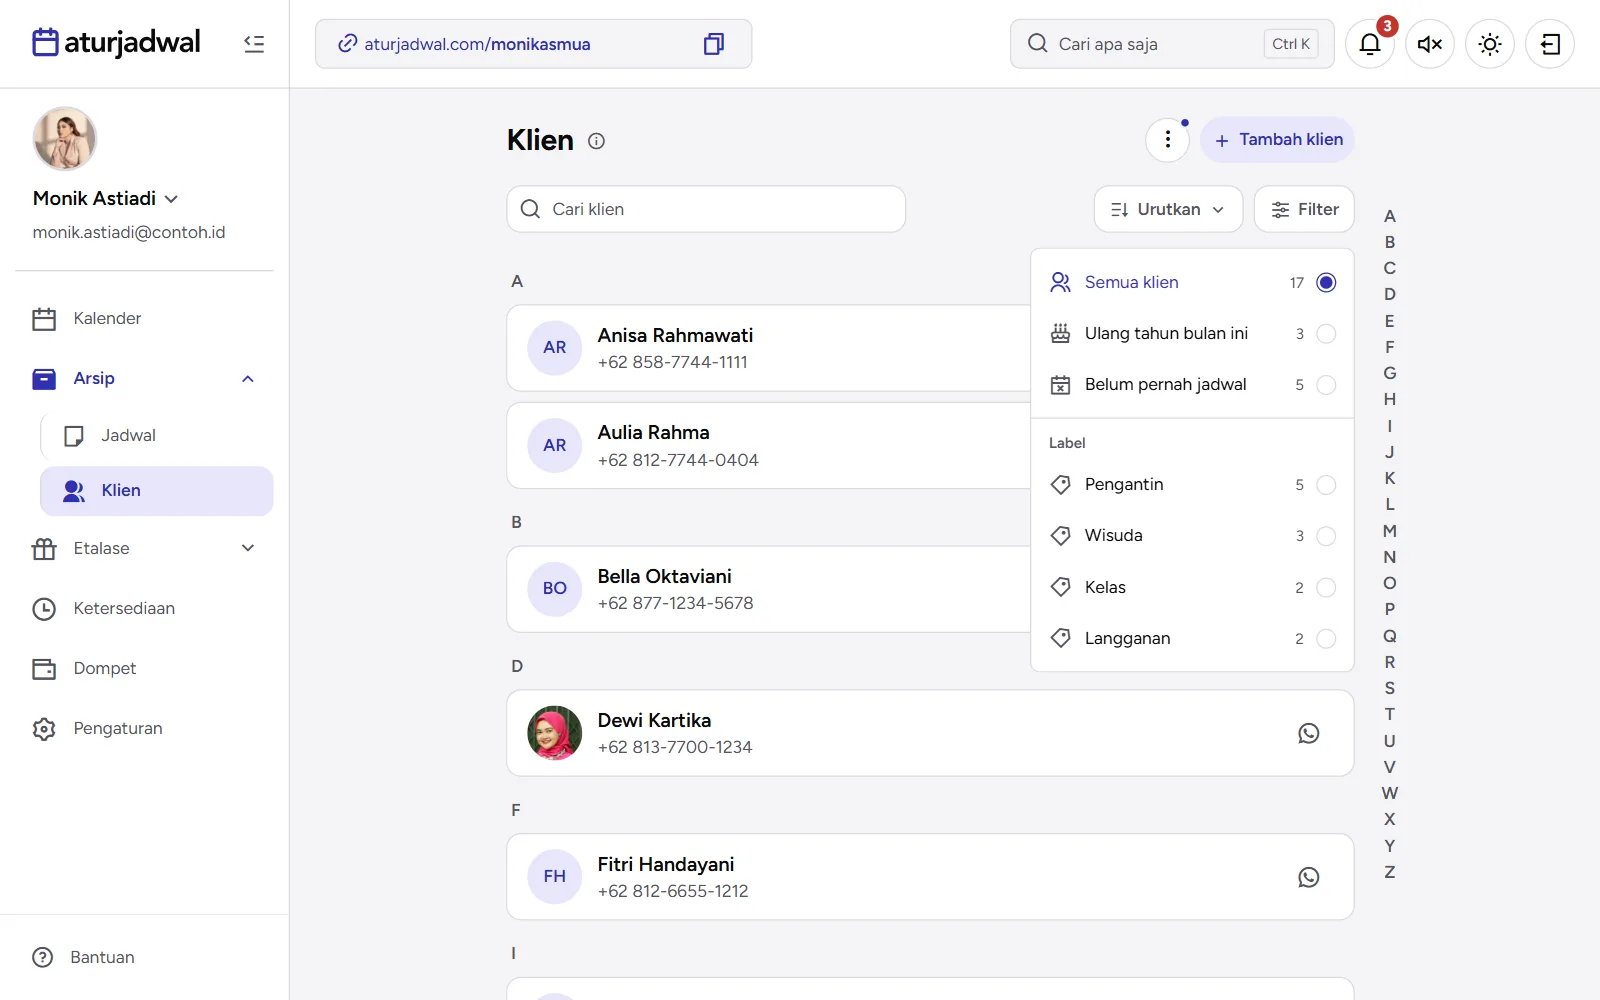Open the three-dot more options menu
Viewport: 1600px width, 1000px height.
tap(1167, 140)
